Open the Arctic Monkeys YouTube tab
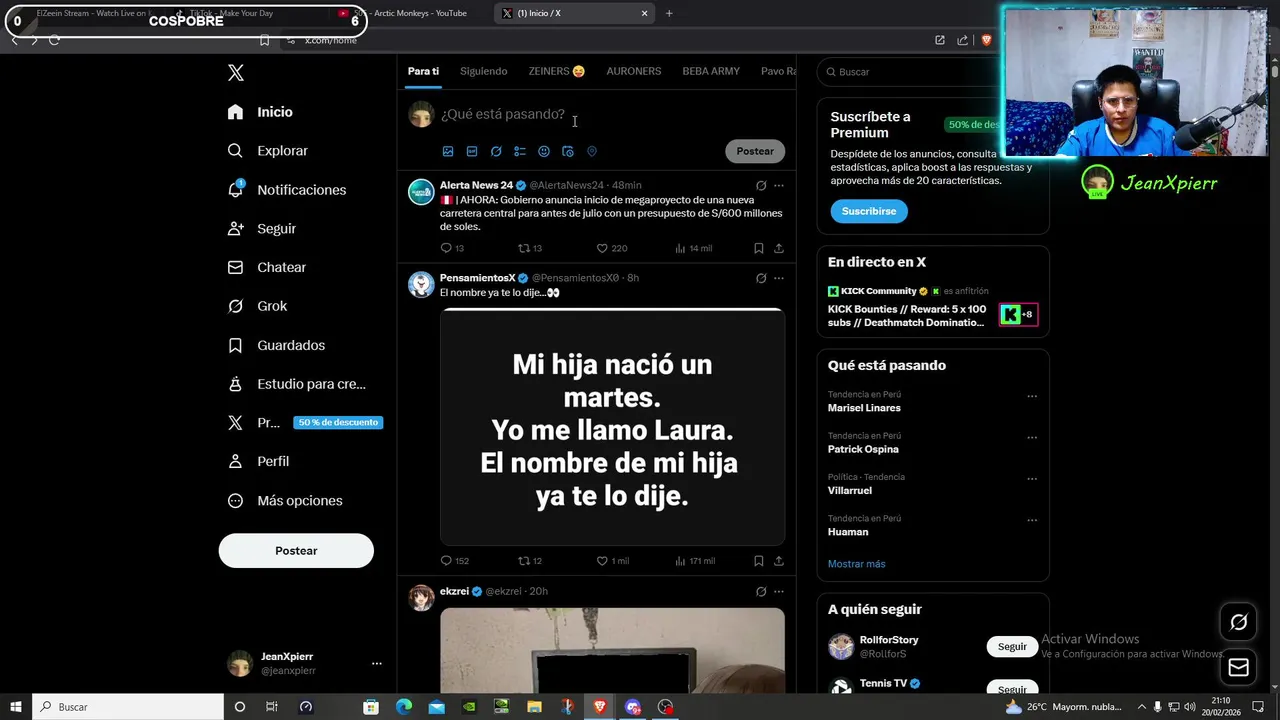The width and height of the screenshot is (1280, 720). coord(409,13)
